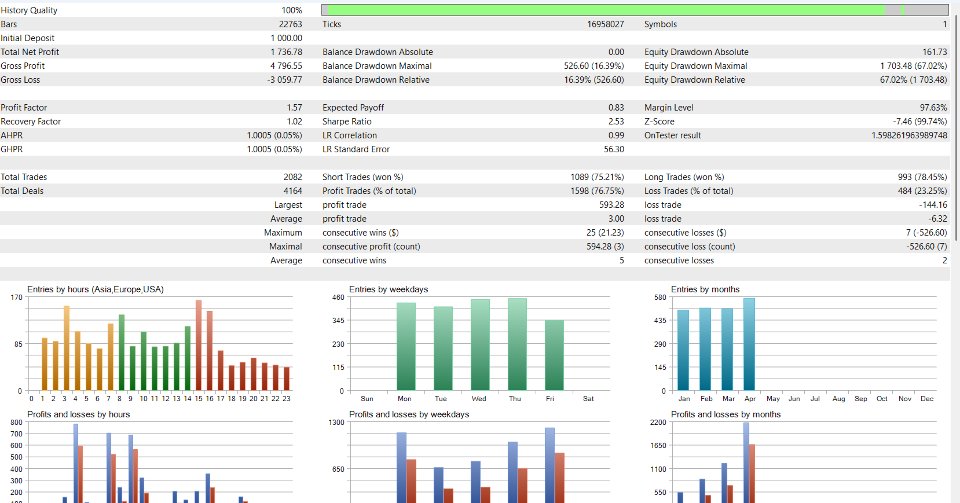
Task: Click Profit Trades value 1598 (76.75%)
Action: coord(597,191)
